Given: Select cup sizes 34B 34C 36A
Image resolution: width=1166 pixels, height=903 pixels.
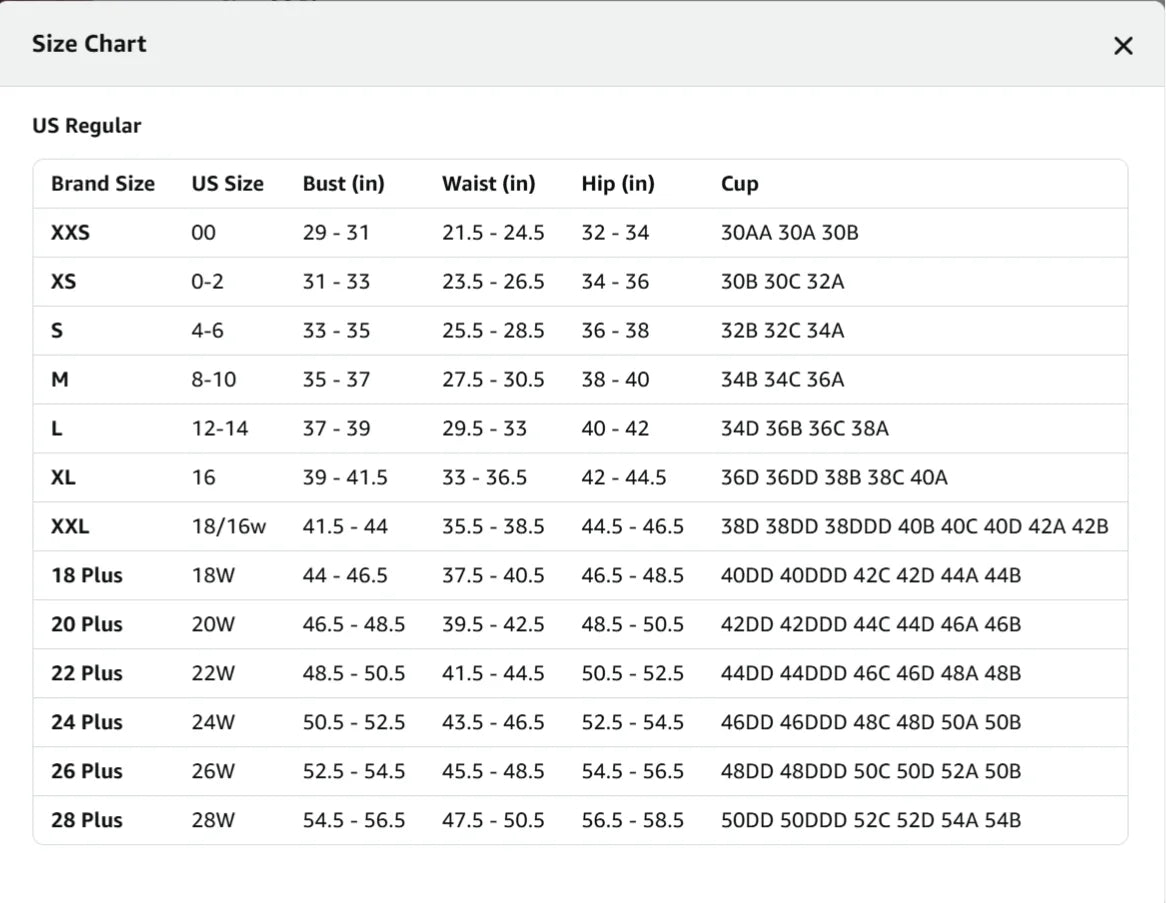Looking at the screenshot, I should coord(782,380).
